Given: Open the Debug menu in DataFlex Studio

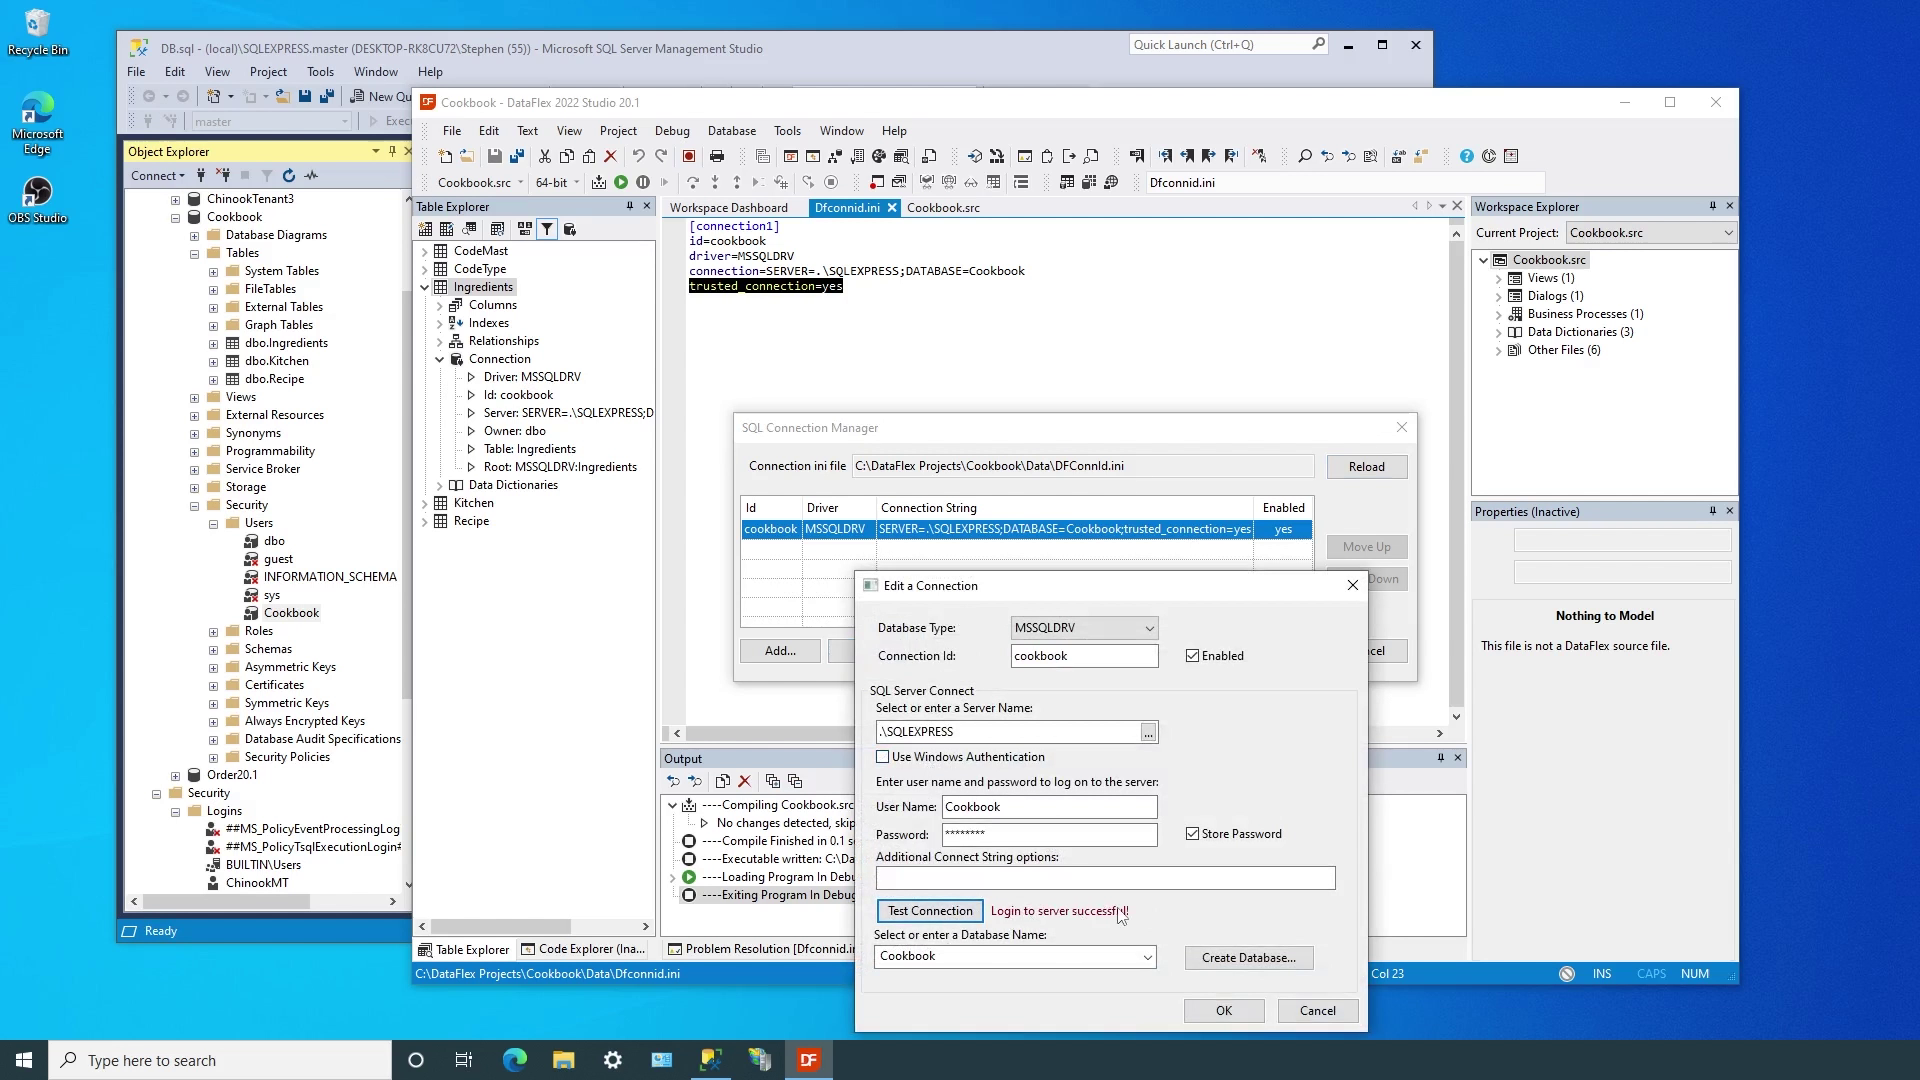Looking at the screenshot, I should coord(672,131).
